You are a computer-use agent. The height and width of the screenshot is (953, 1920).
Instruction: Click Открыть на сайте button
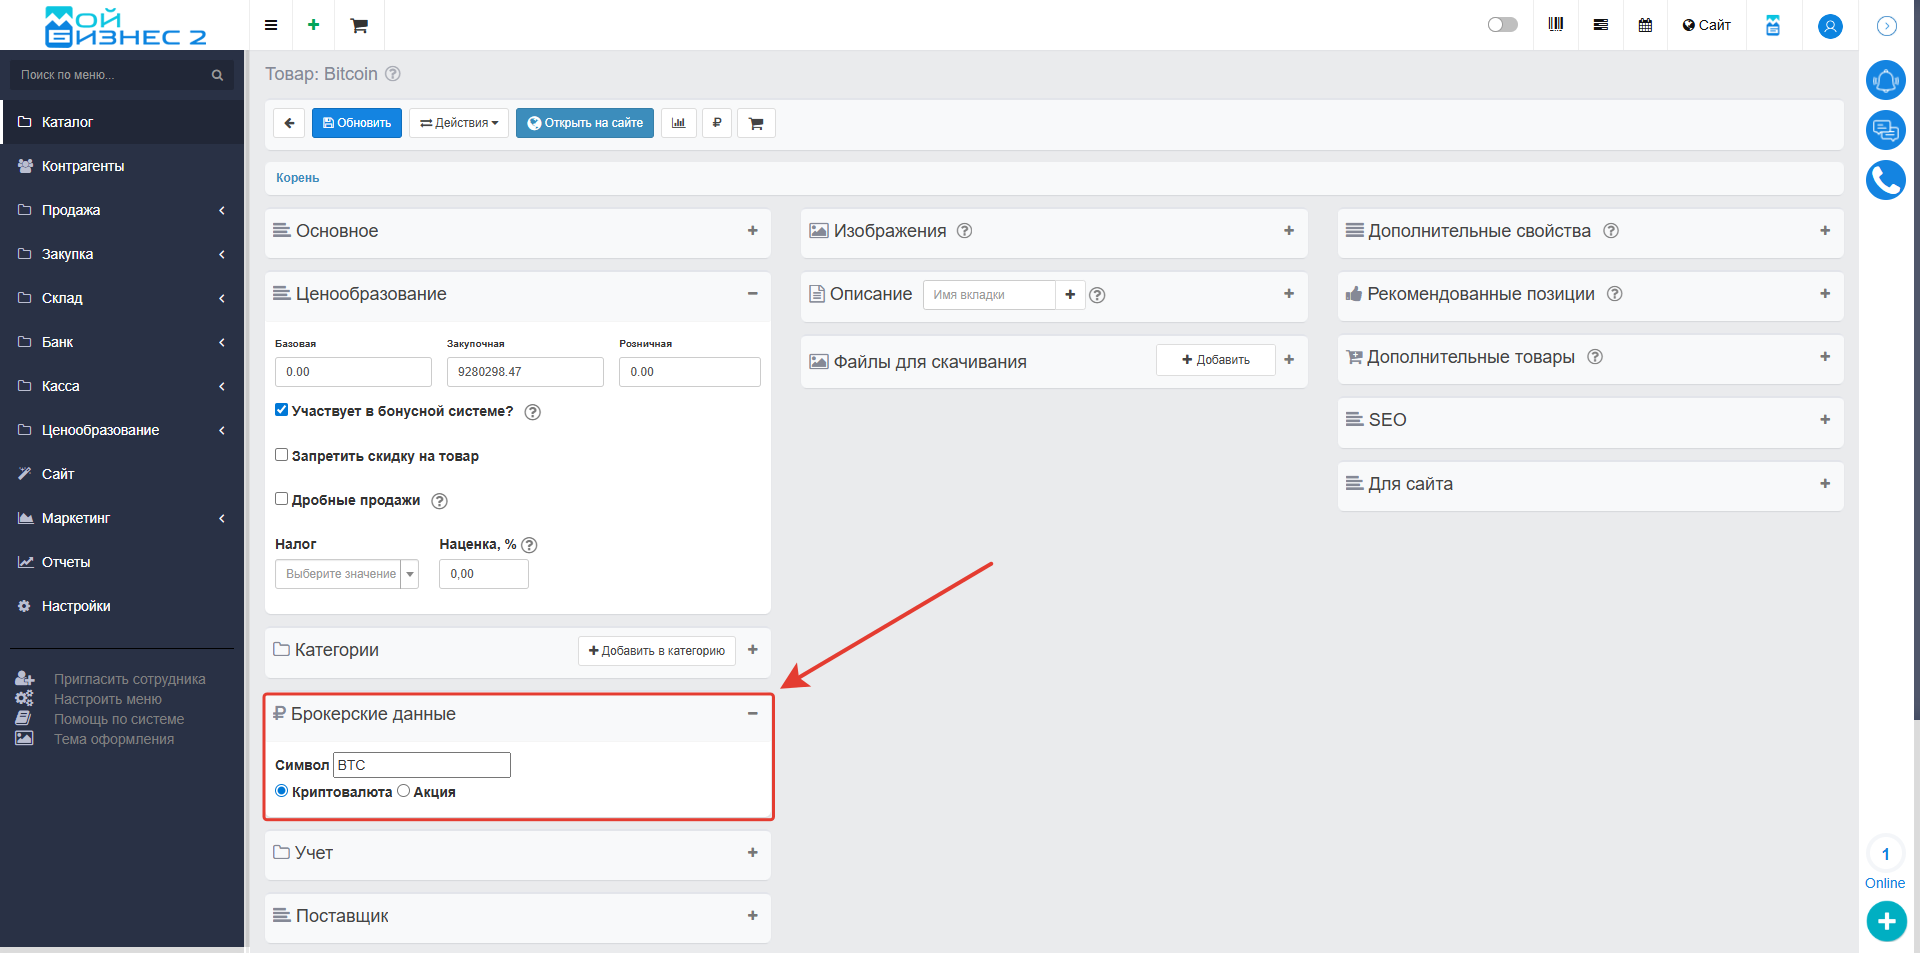(x=585, y=123)
